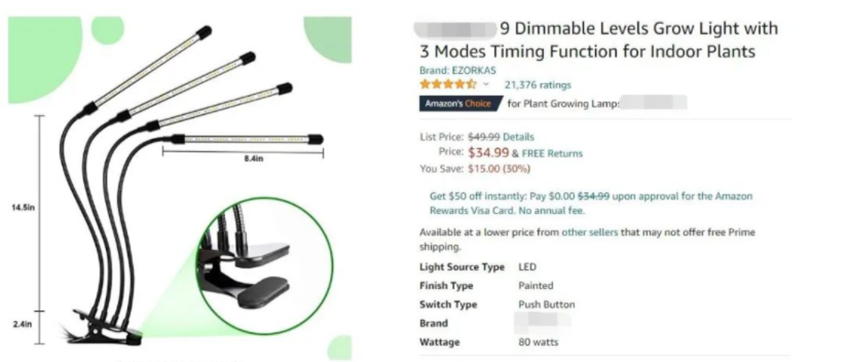Click the list price Details link
847x362 pixels.
point(518,137)
